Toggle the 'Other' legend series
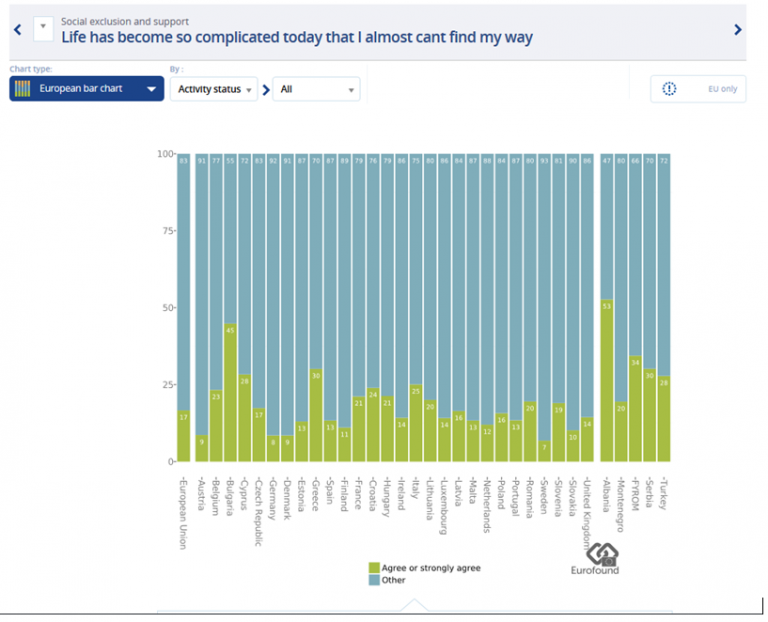Image resolution: width=768 pixels, height=622 pixels. point(393,580)
